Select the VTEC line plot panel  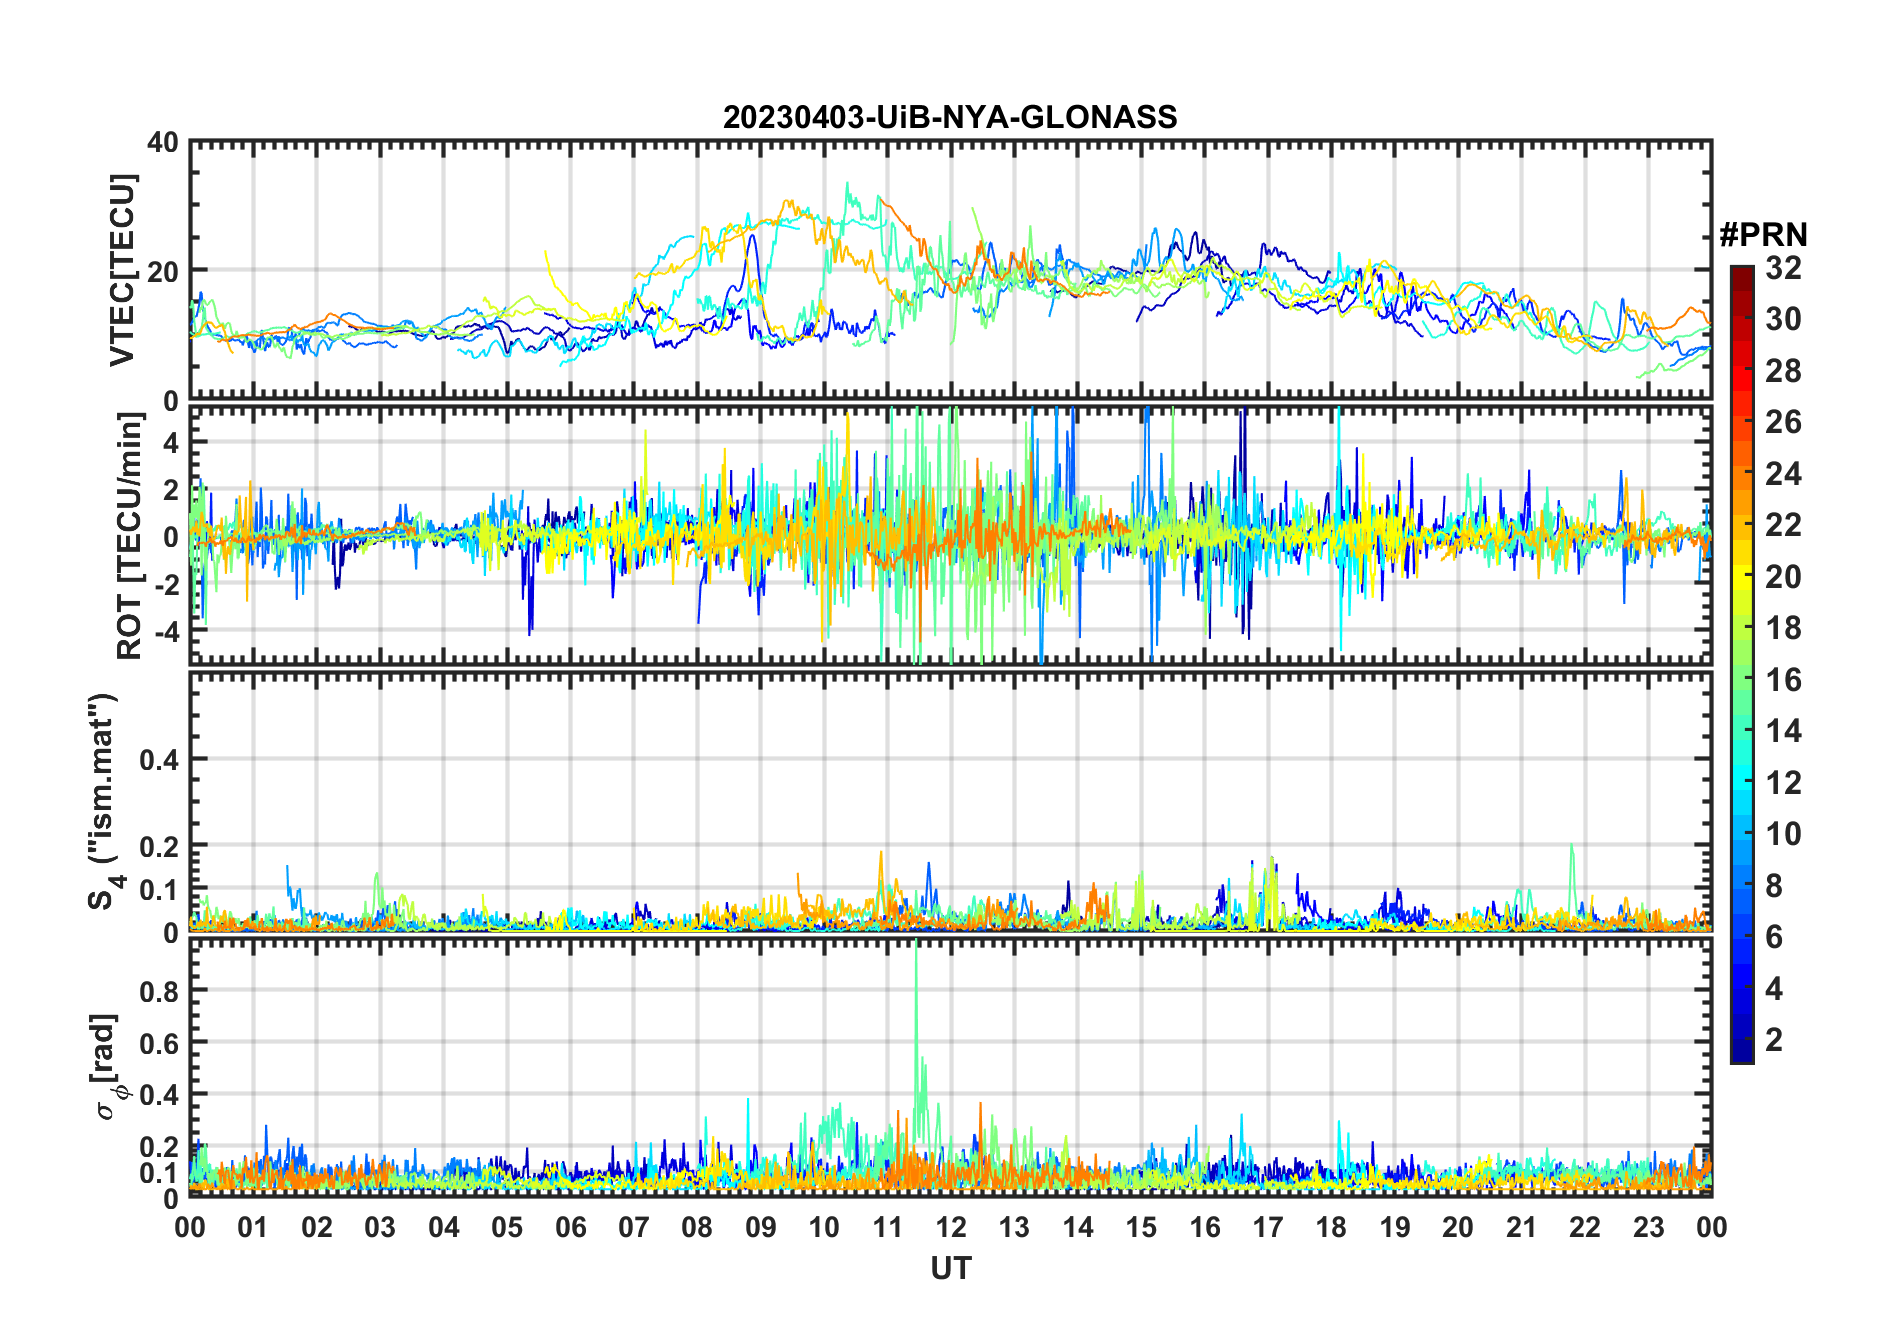pos(951,270)
